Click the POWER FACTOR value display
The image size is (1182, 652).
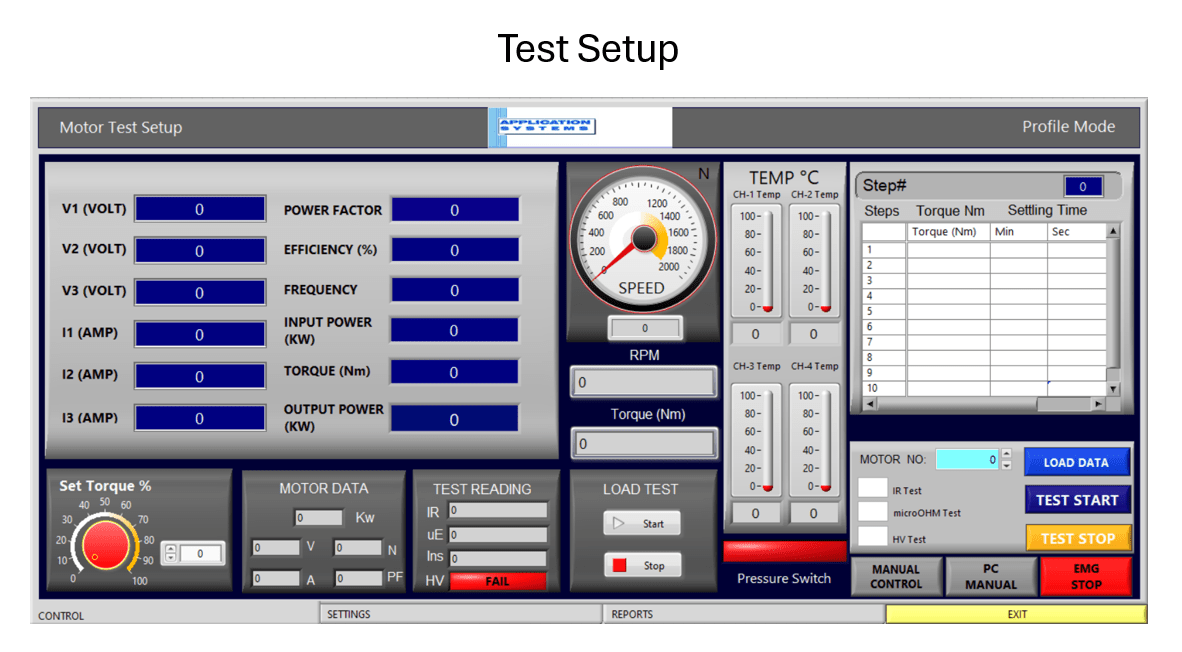tap(455, 210)
